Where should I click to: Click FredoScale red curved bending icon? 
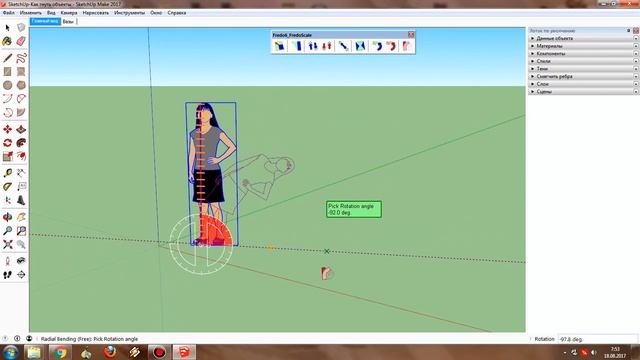tap(391, 46)
